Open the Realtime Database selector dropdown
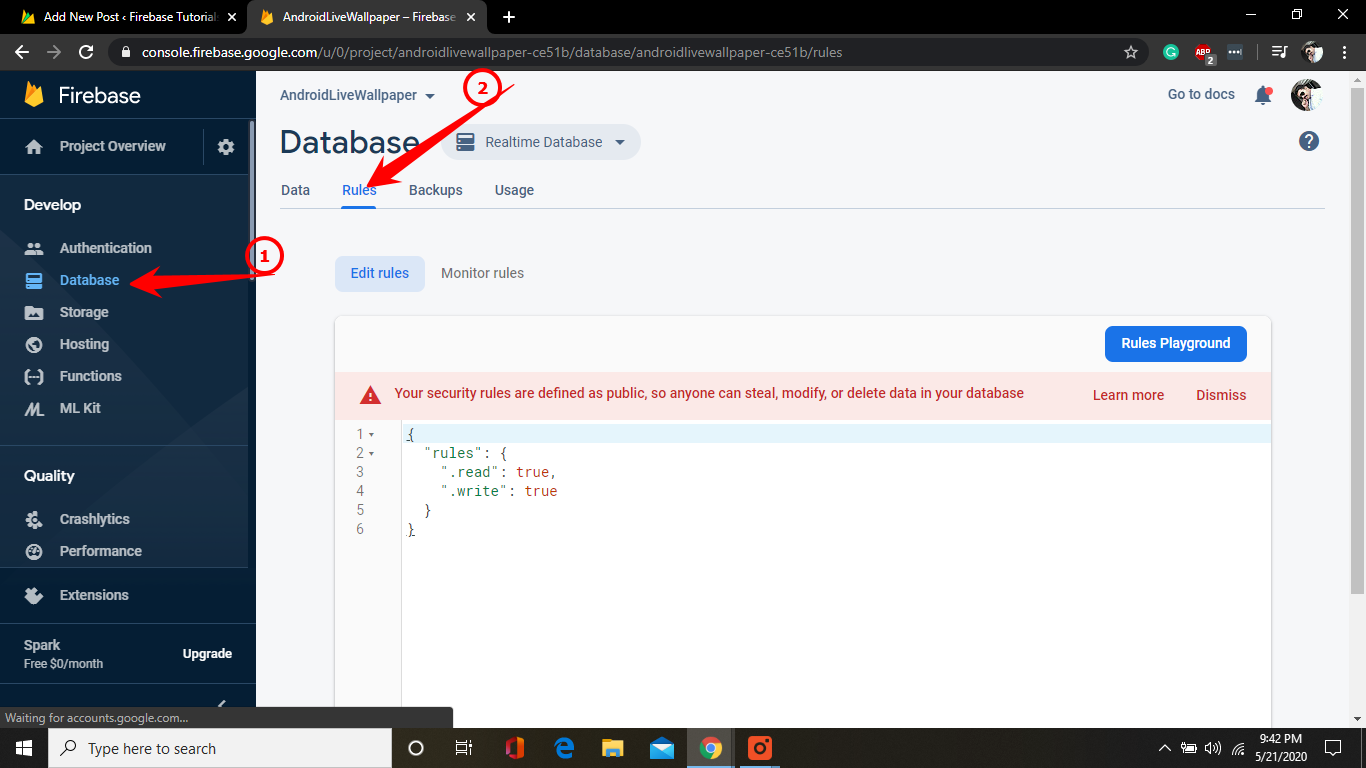The height and width of the screenshot is (768, 1366). coord(540,142)
